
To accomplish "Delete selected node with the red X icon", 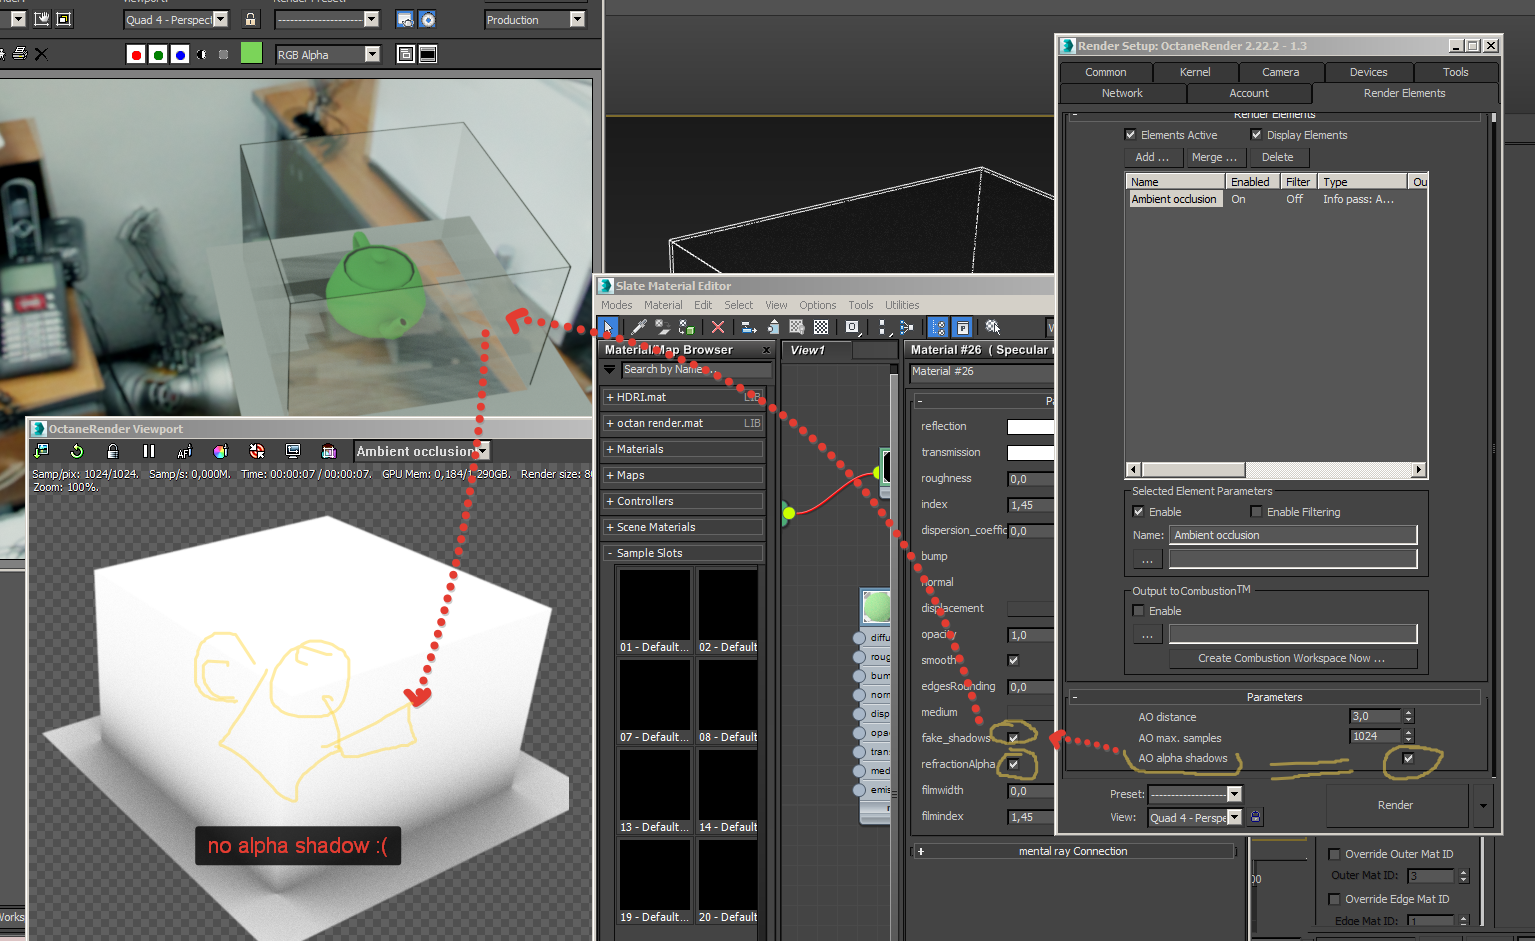I will pyautogui.click(x=717, y=327).
